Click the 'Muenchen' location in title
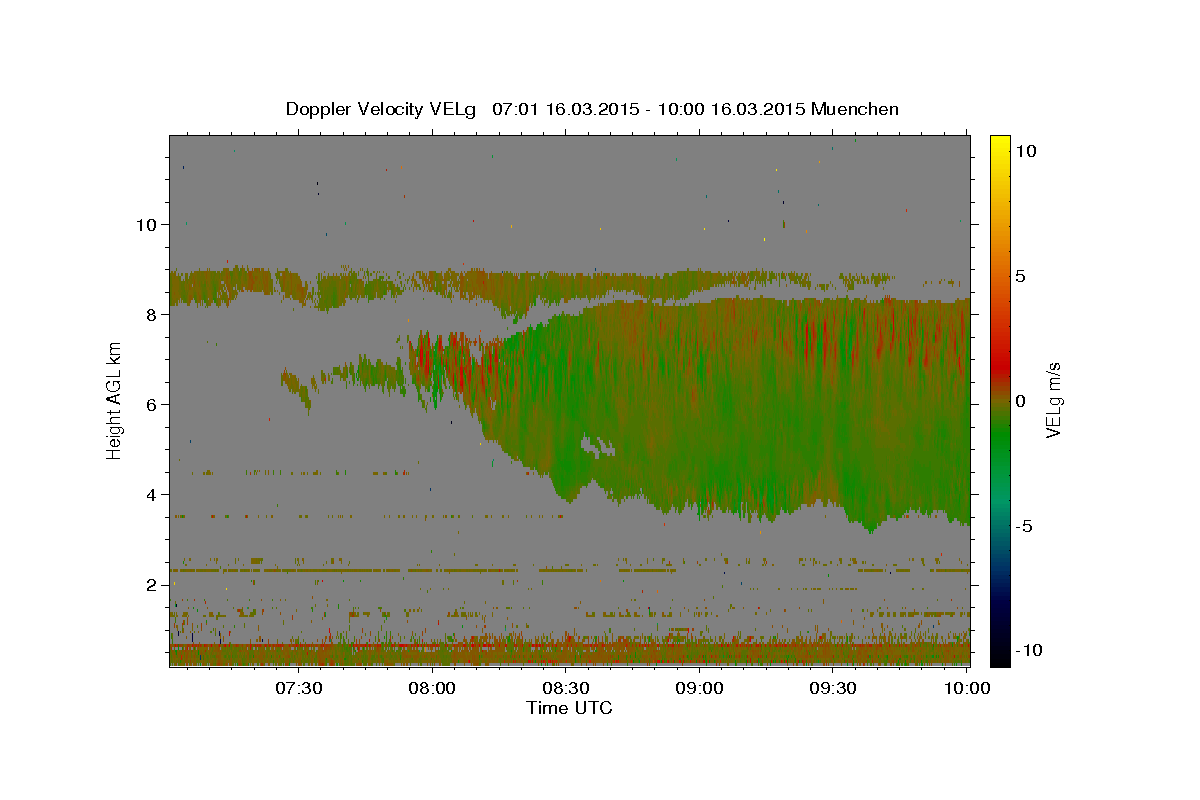This screenshot has height=800, width=1200. (855, 109)
